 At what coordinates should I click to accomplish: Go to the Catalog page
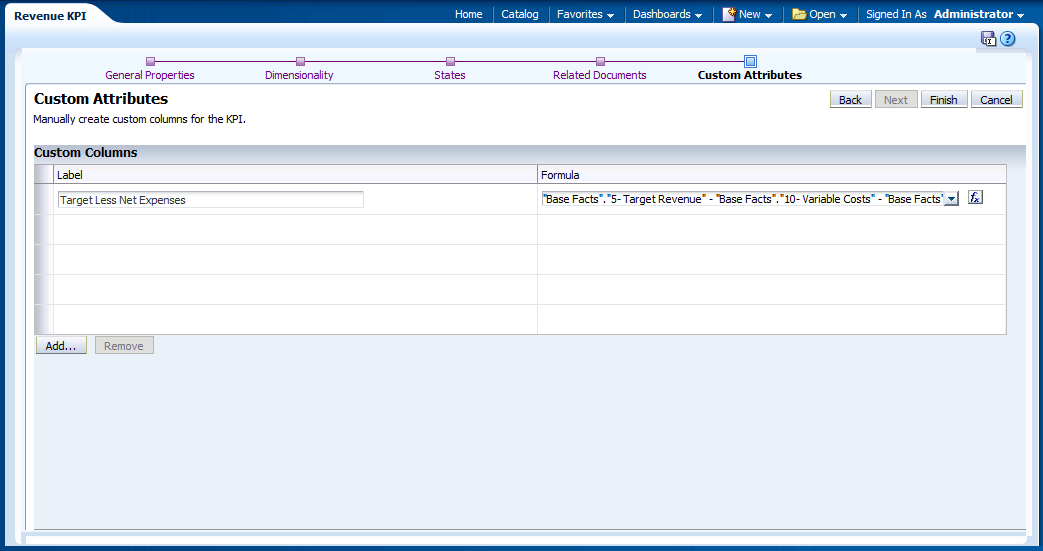point(519,14)
